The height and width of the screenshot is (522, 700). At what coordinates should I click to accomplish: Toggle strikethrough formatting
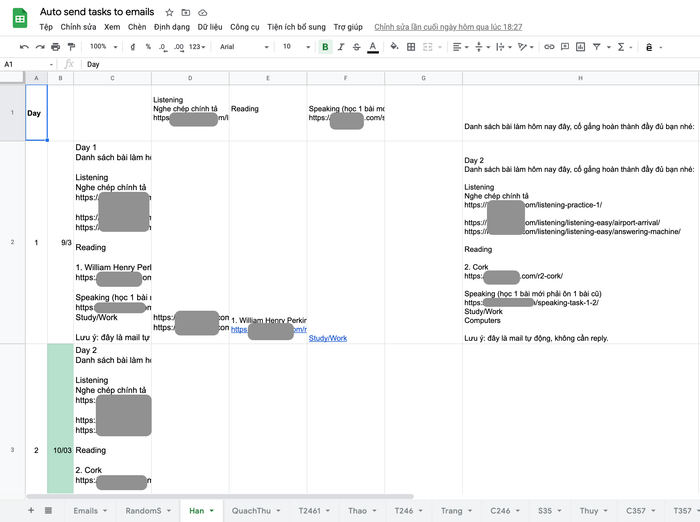click(x=356, y=47)
